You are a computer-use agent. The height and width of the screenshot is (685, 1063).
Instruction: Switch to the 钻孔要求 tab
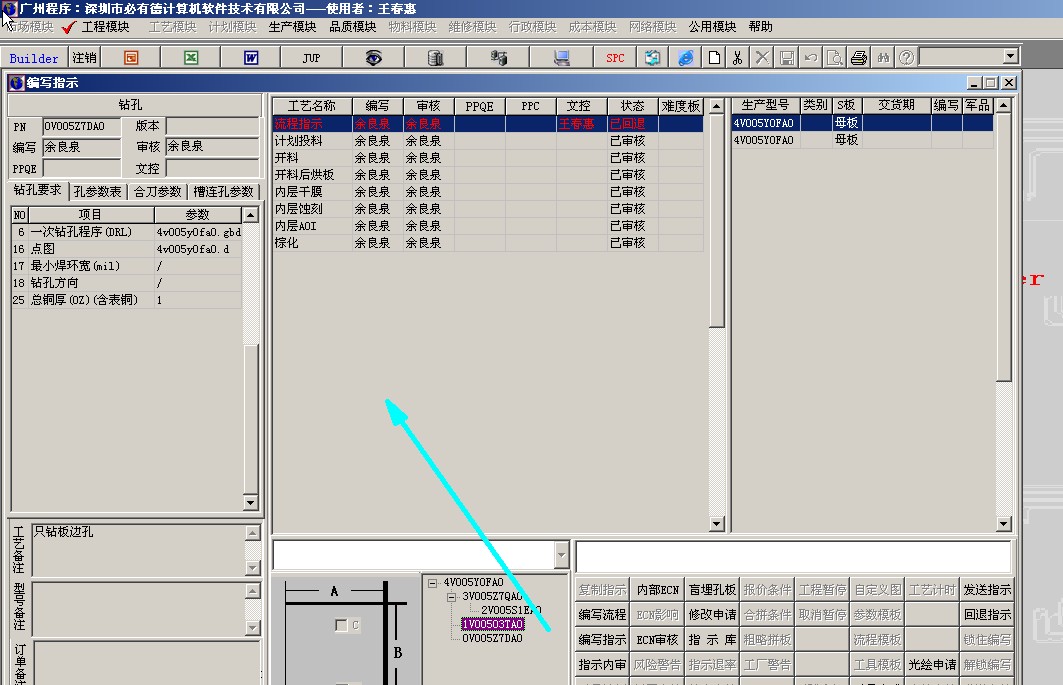tap(37, 190)
